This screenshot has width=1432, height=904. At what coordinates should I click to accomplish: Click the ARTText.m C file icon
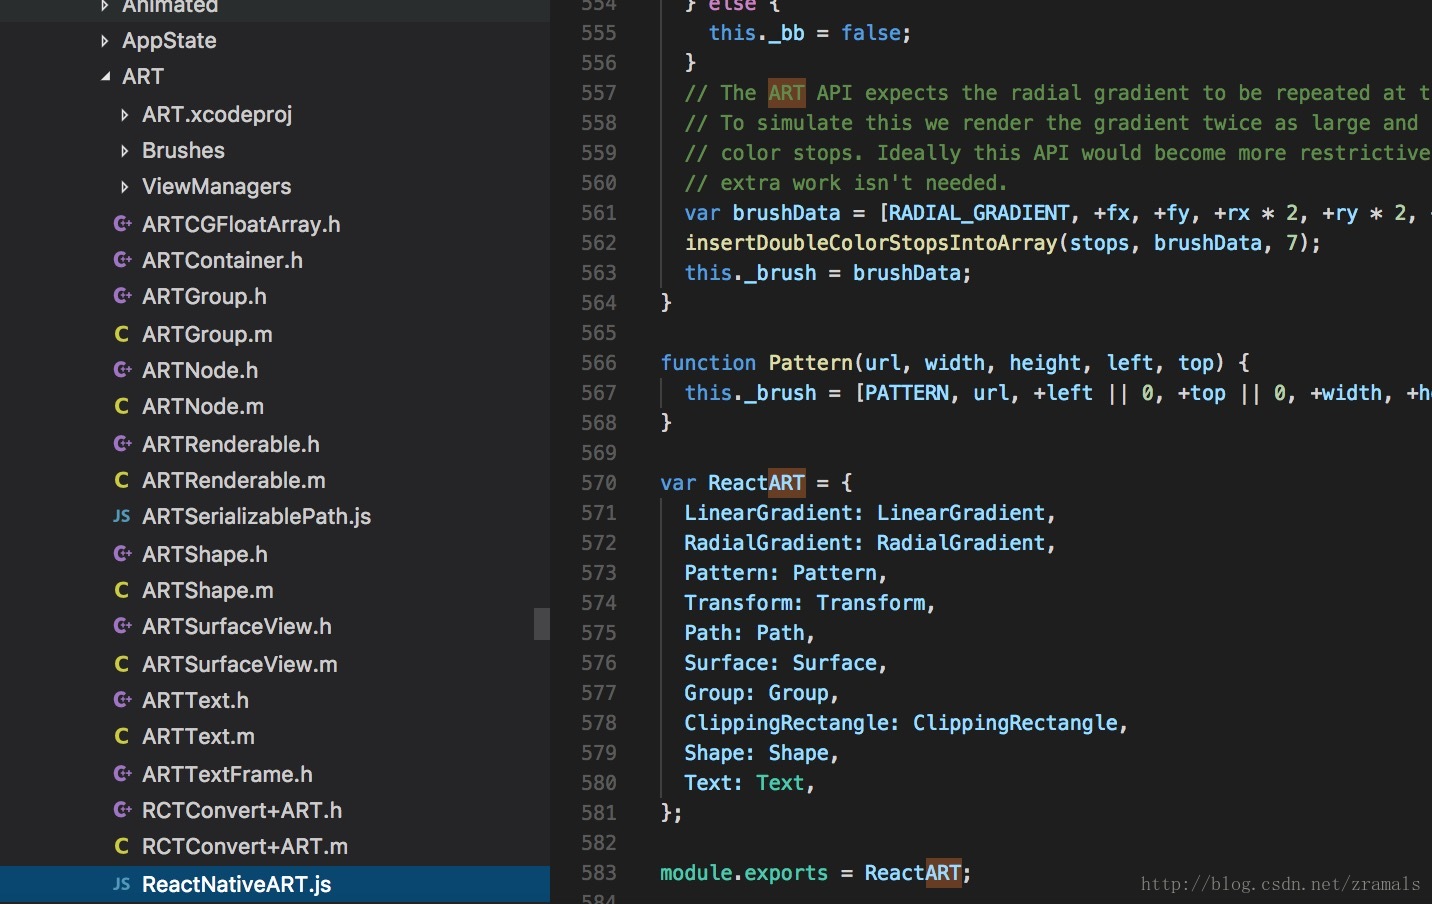(122, 736)
